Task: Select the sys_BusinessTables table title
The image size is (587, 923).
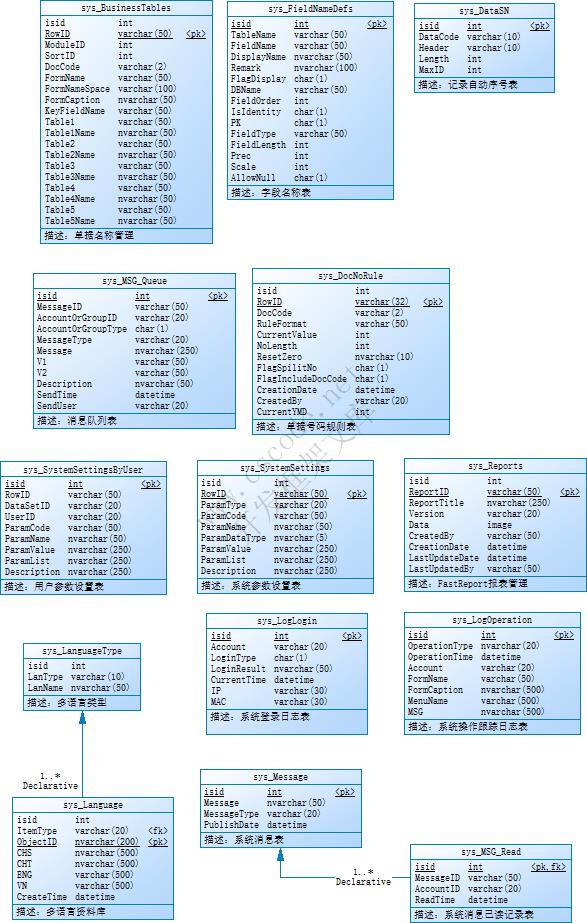Action: [x=126, y=8]
